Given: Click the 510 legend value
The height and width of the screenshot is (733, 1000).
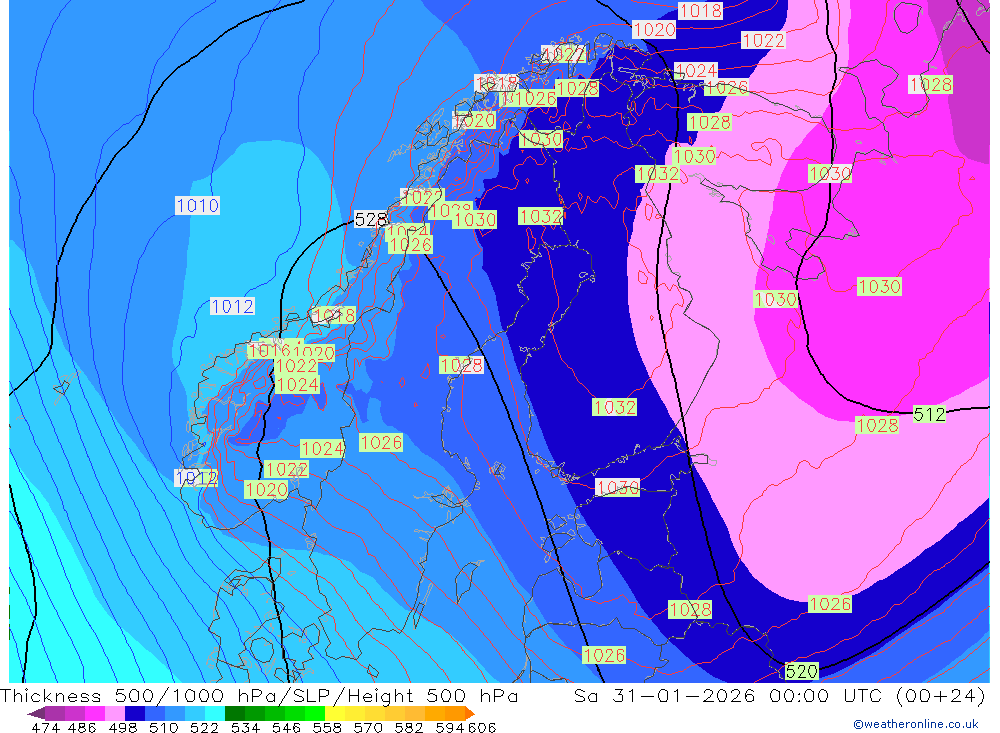Looking at the screenshot, I should pos(163,727).
